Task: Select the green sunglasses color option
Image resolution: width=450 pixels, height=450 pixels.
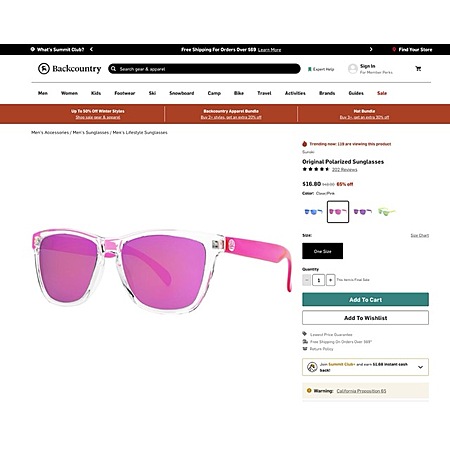Action: [387, 212]
